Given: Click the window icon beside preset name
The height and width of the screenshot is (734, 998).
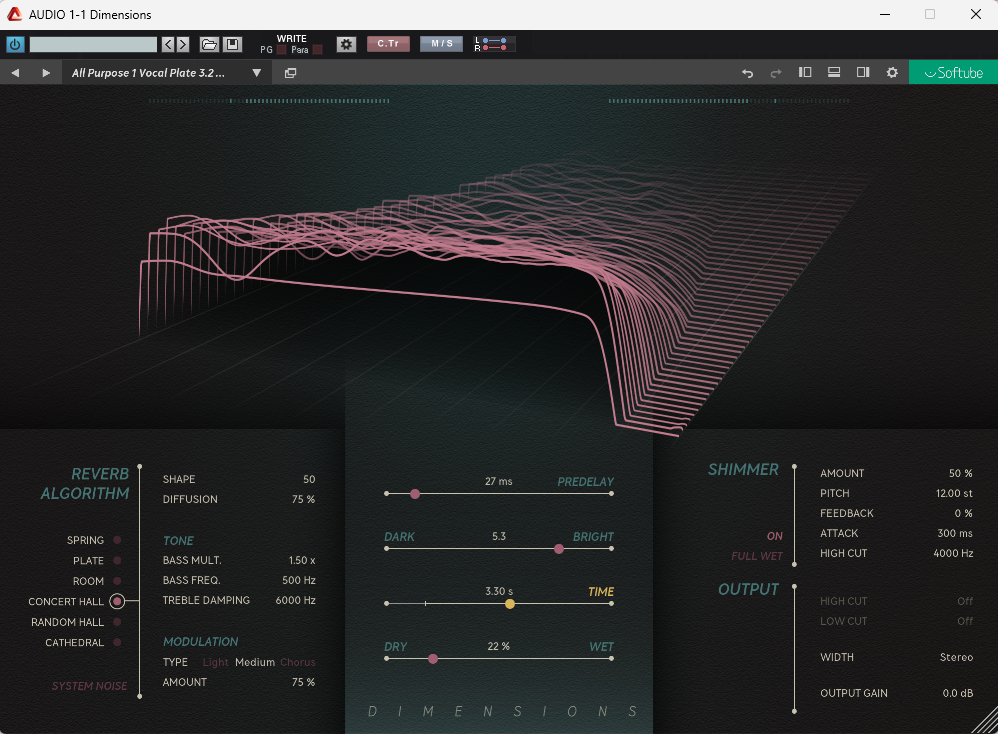Looking at the screenshot, I should click(x=290, y=73).
